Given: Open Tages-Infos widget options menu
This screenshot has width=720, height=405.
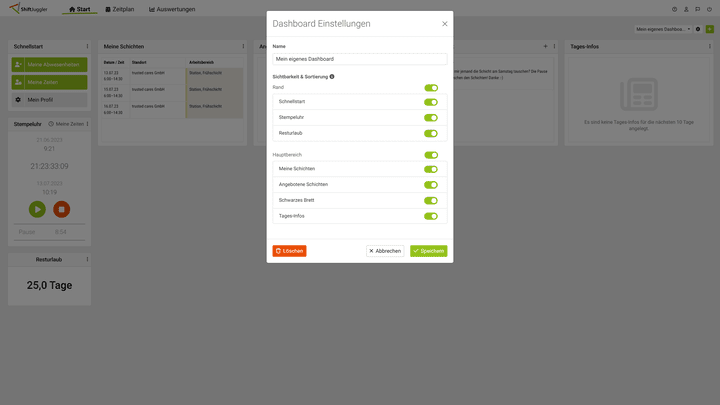Looking at the screenshot, I should (709, 46).
